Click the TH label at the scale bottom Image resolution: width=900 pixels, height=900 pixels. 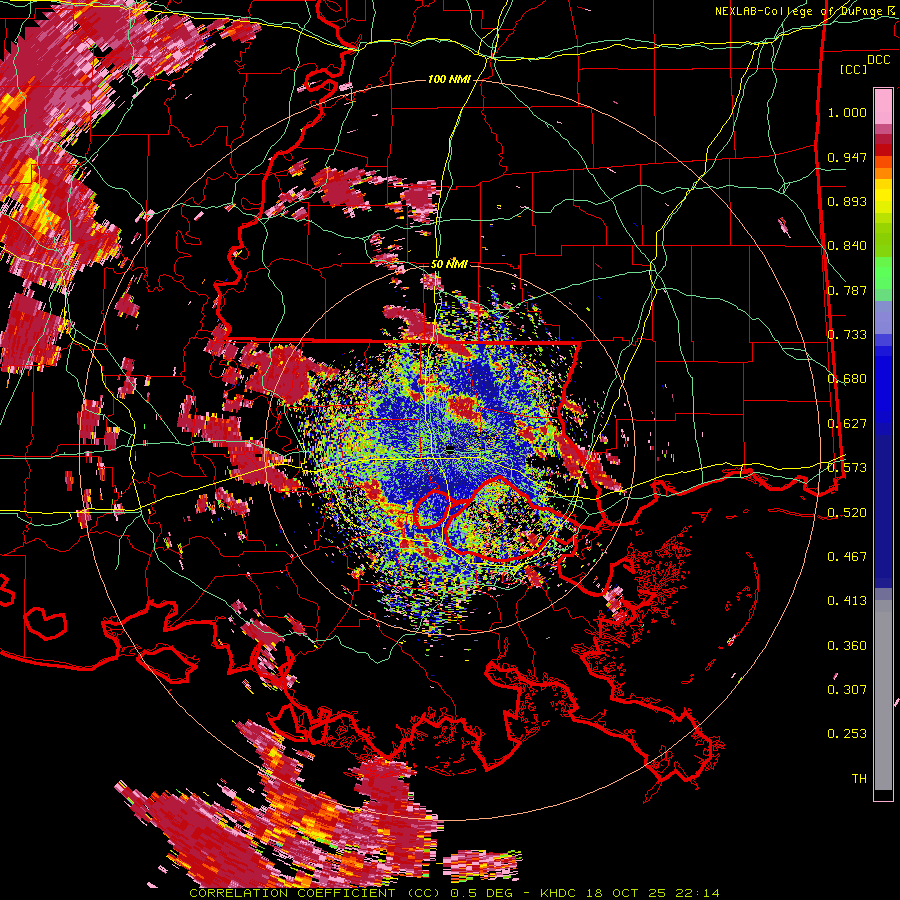click(859, 778)
